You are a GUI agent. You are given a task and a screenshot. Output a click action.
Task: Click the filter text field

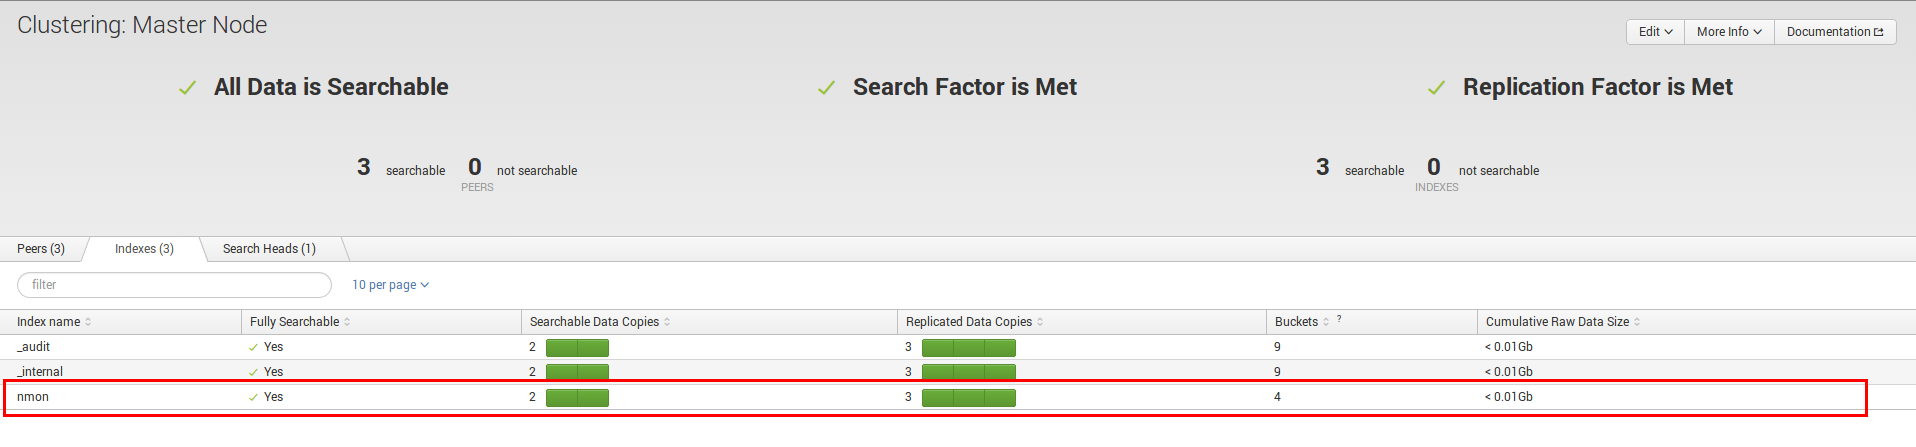tap(174, 285)
